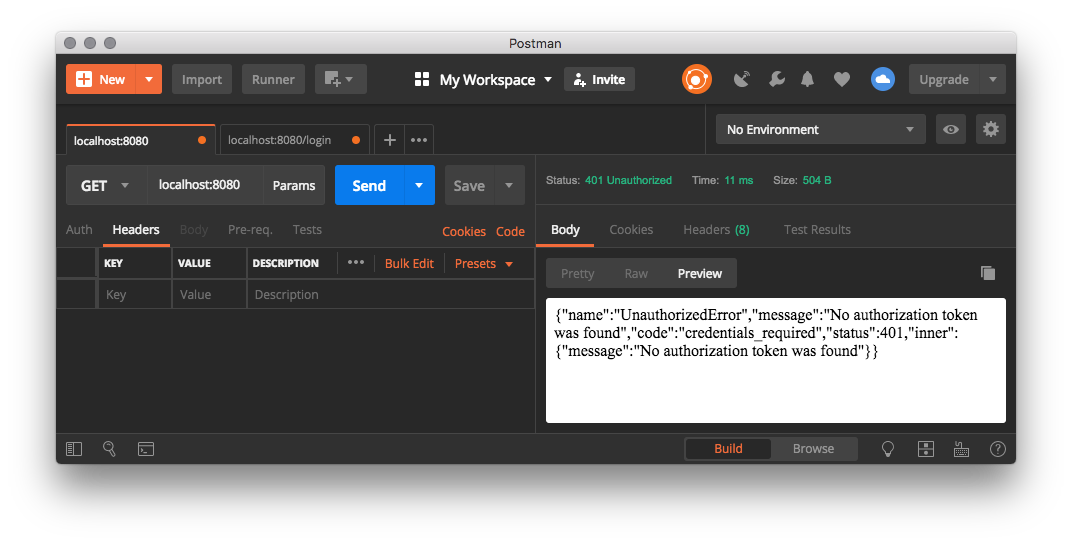Switch to Browse mode
The height and width of the screenshot is (544, 1072).
[813, 448]
